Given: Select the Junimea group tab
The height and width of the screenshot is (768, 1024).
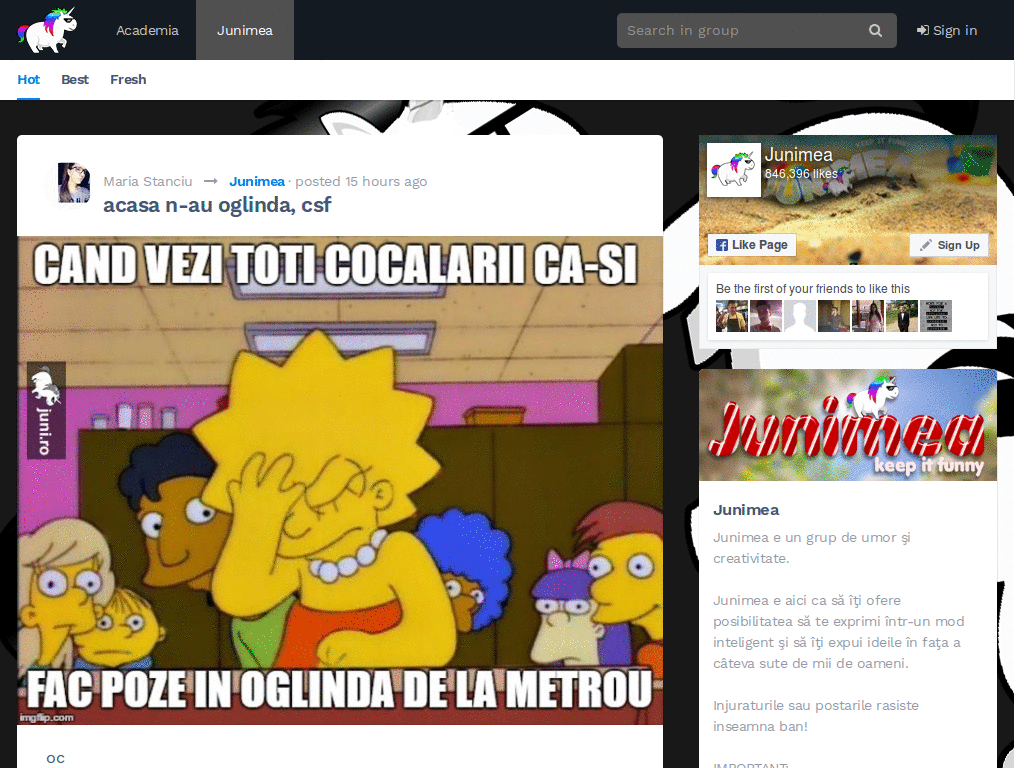Looking at the screenshot, I should click(245, 31).
